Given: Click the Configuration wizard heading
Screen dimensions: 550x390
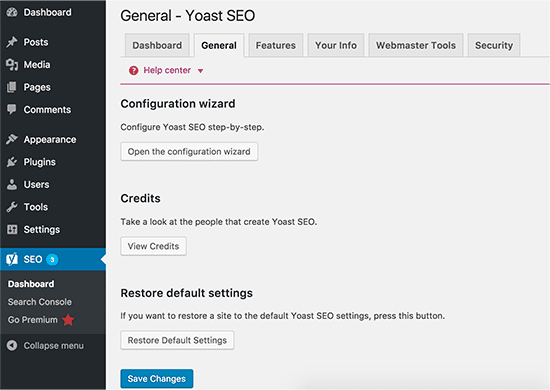Looking at the screenshot, I should (178, 104).
